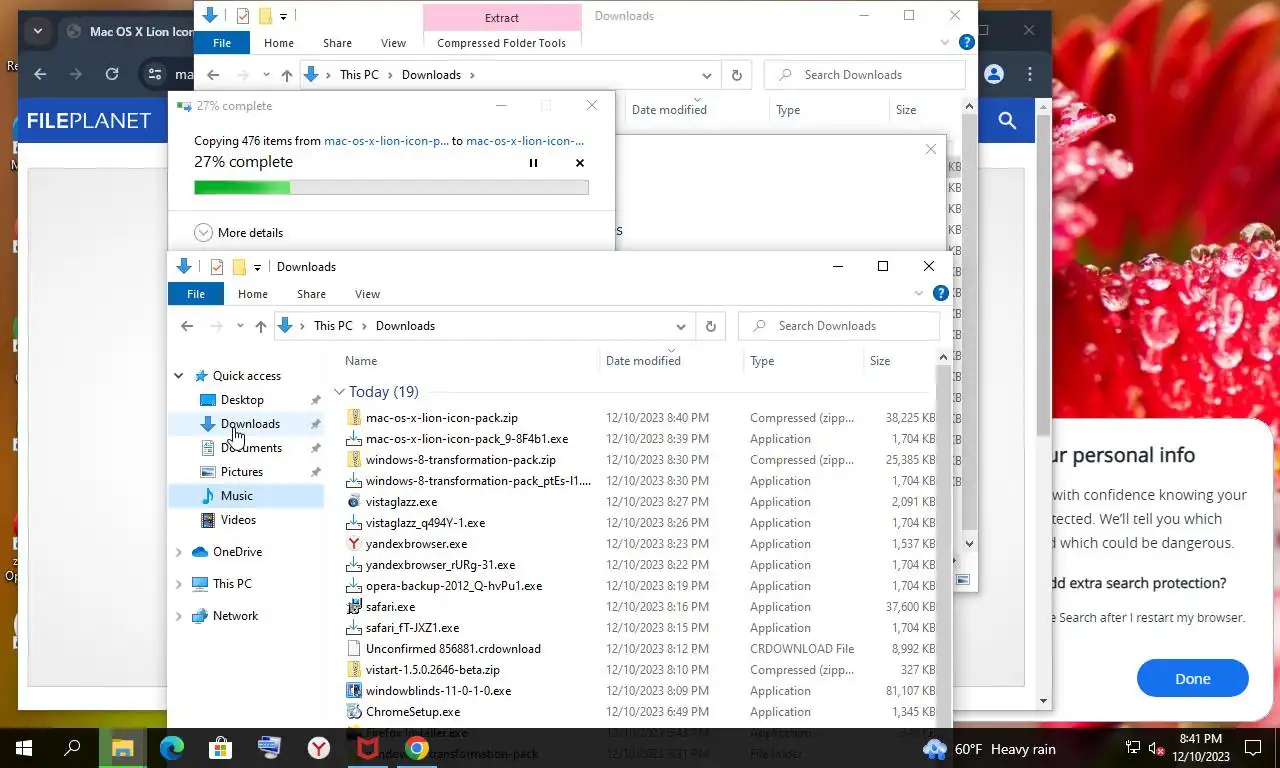1280x768 pixels.
Task: Click the Extract tab in back Explorer window
Action: coord(502,17)
